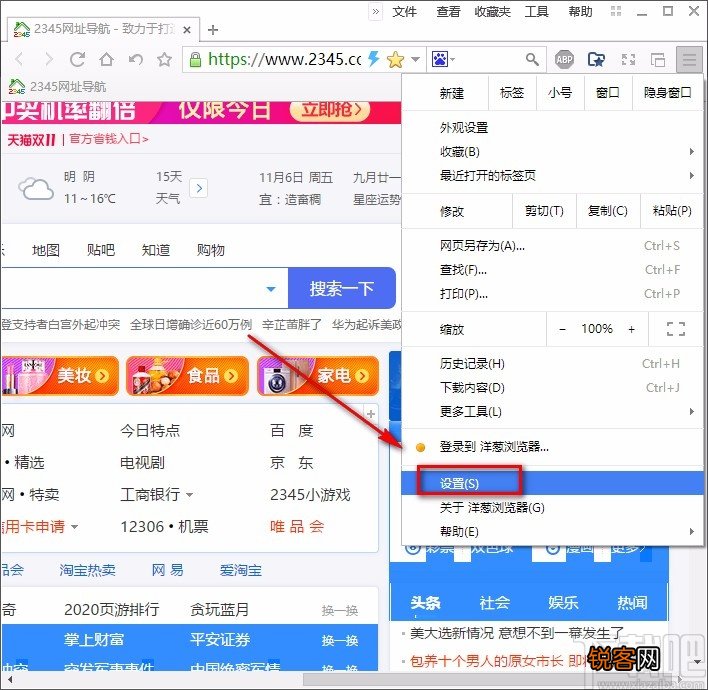The width and height of the screenshot is (708, 690).
Task: Click the cloudy weather icon
Action: tap(36, 188)
